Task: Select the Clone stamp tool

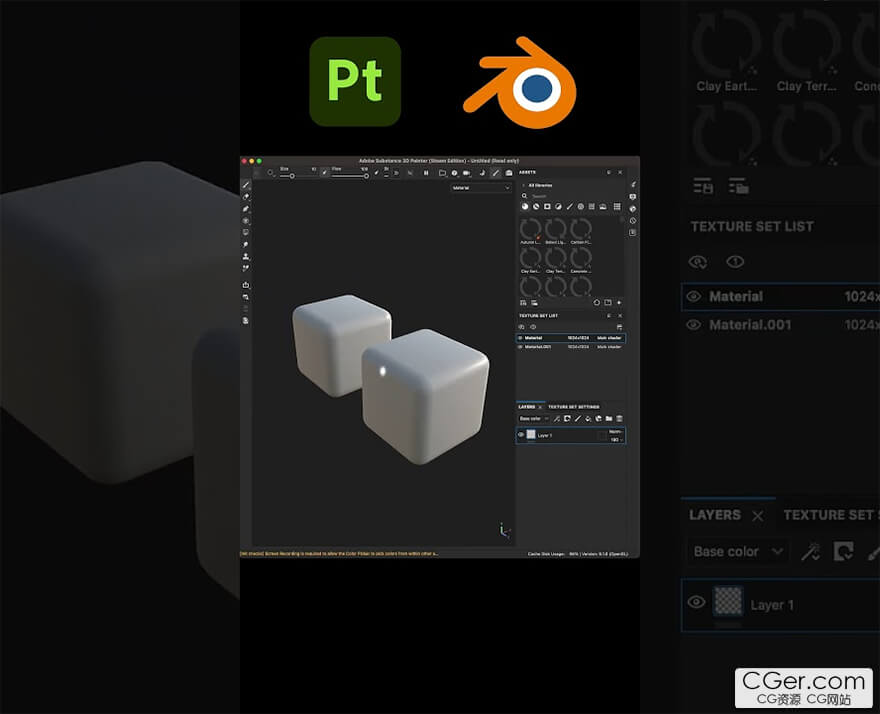Action: coord(246,257)
